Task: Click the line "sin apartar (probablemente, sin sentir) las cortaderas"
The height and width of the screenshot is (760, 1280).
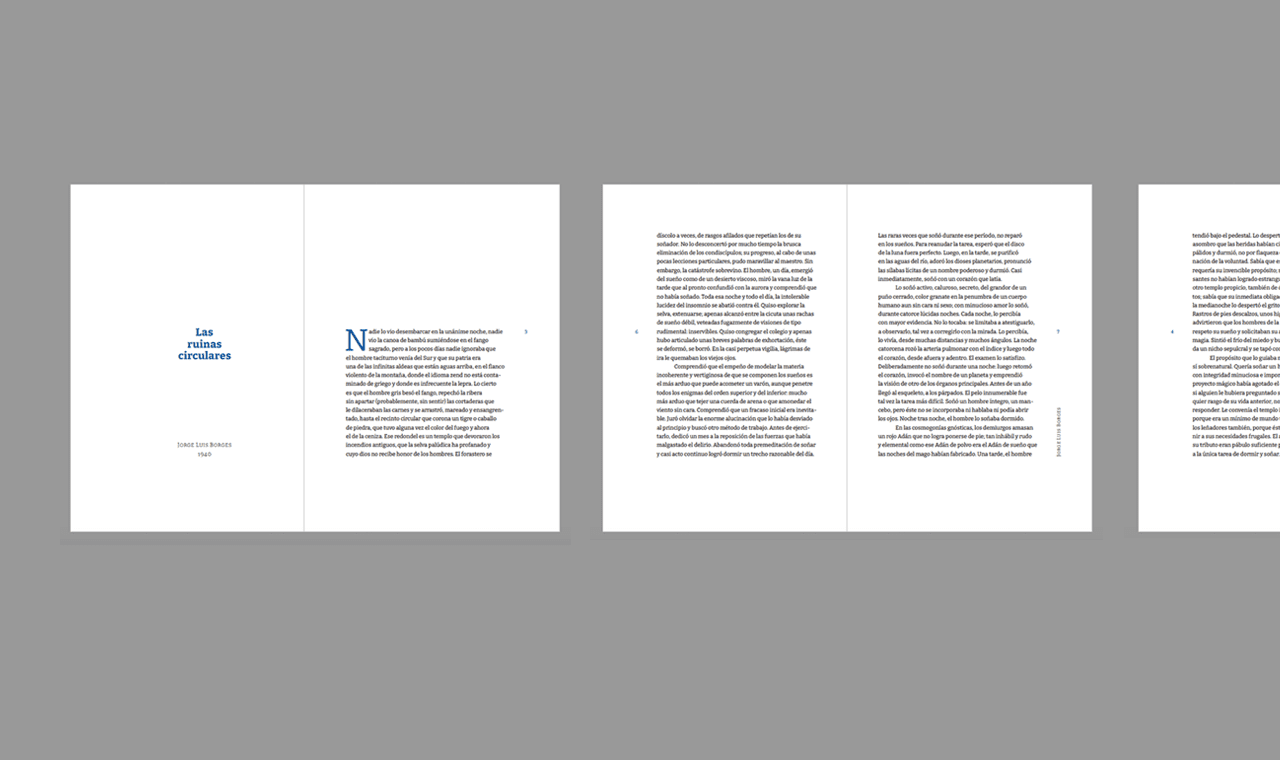Action: point(418,401)
